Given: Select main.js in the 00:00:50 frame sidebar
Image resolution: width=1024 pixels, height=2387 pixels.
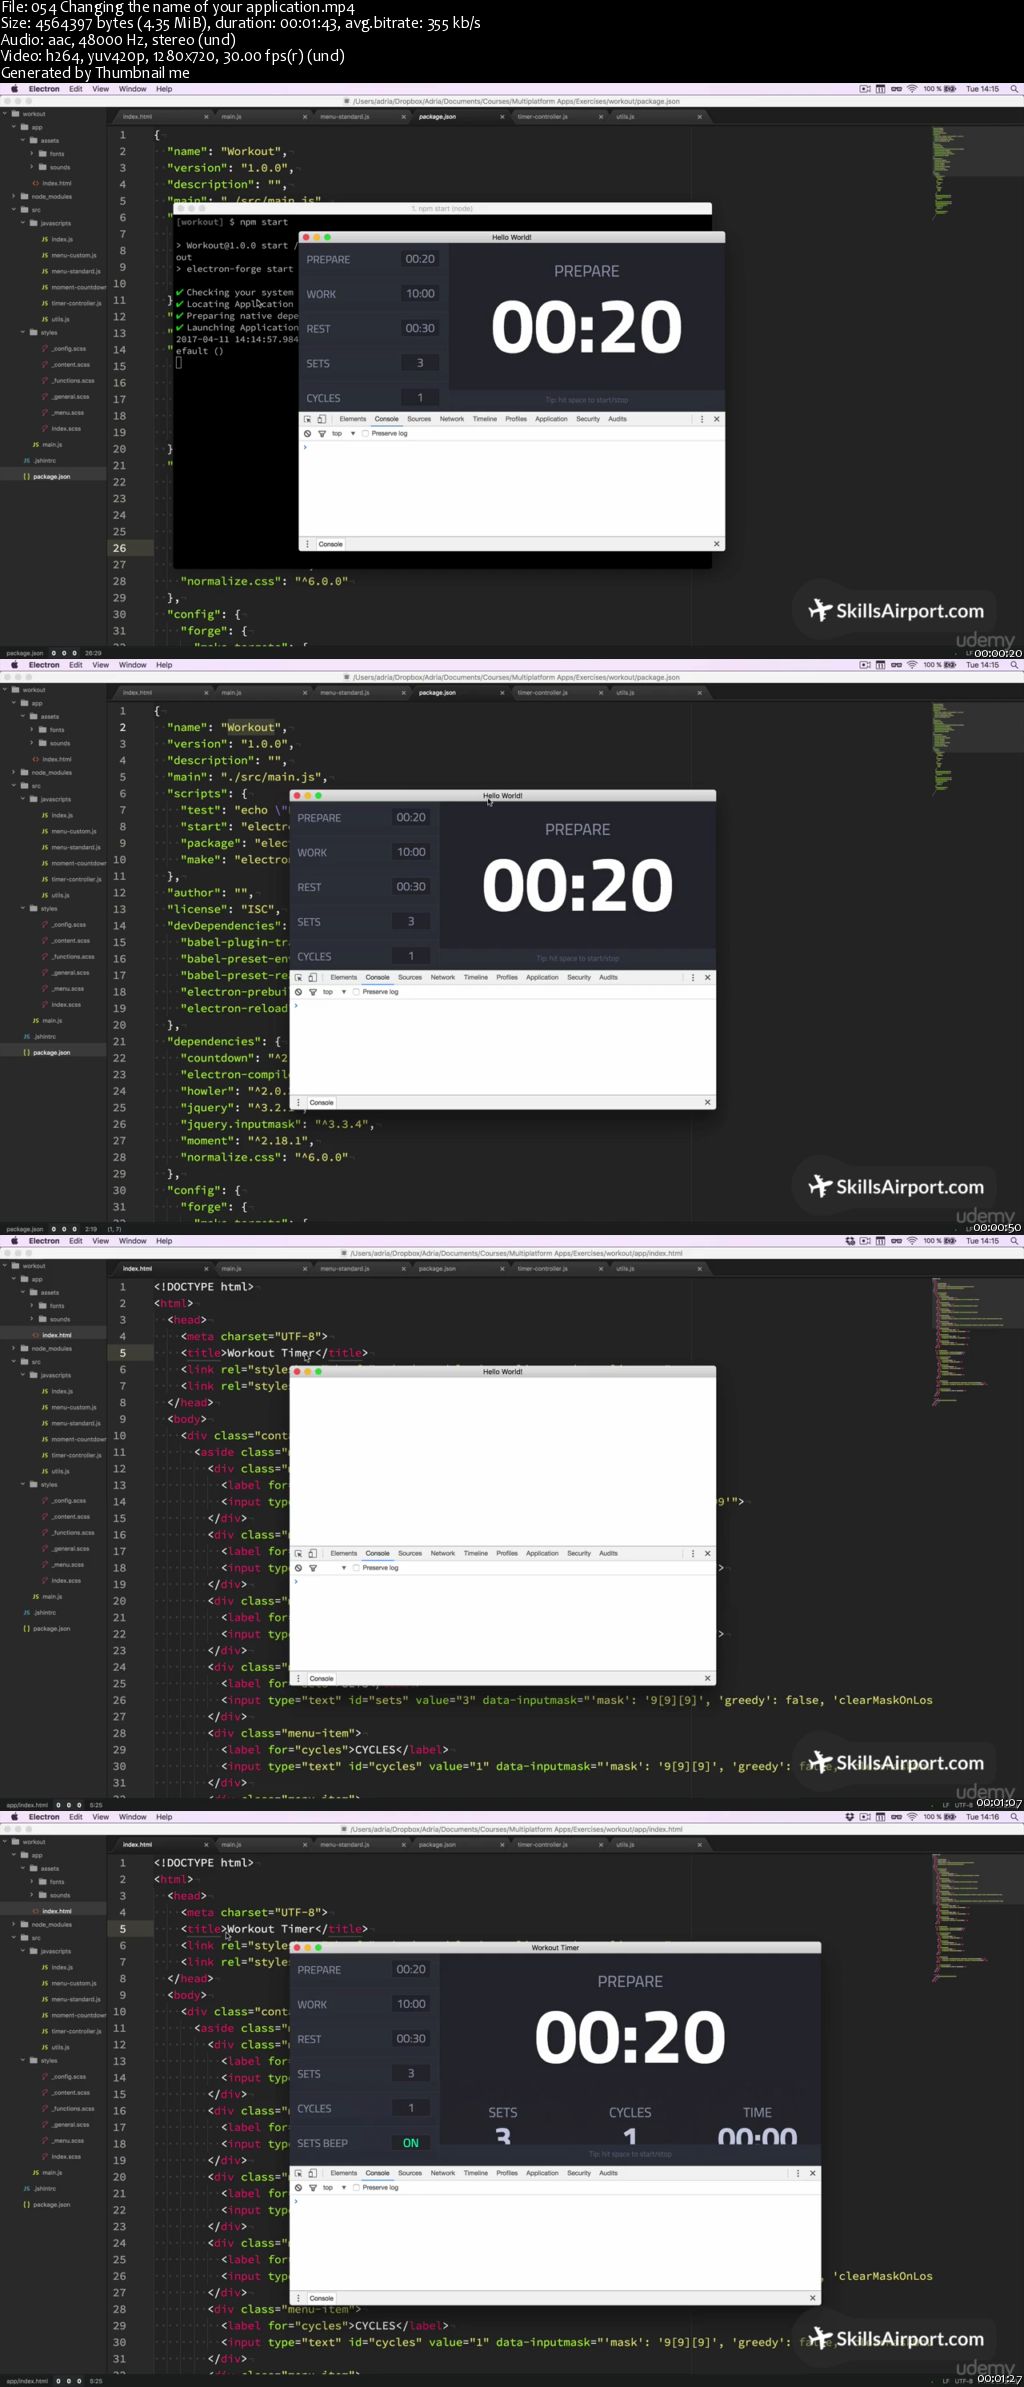Looking at the screenshot, I should pyautogui.click(x=52, y=1021).
